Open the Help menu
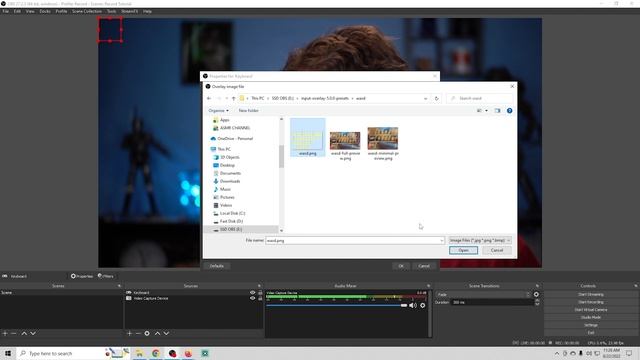This screenshot has height=360, width=640. pos(147,11)
